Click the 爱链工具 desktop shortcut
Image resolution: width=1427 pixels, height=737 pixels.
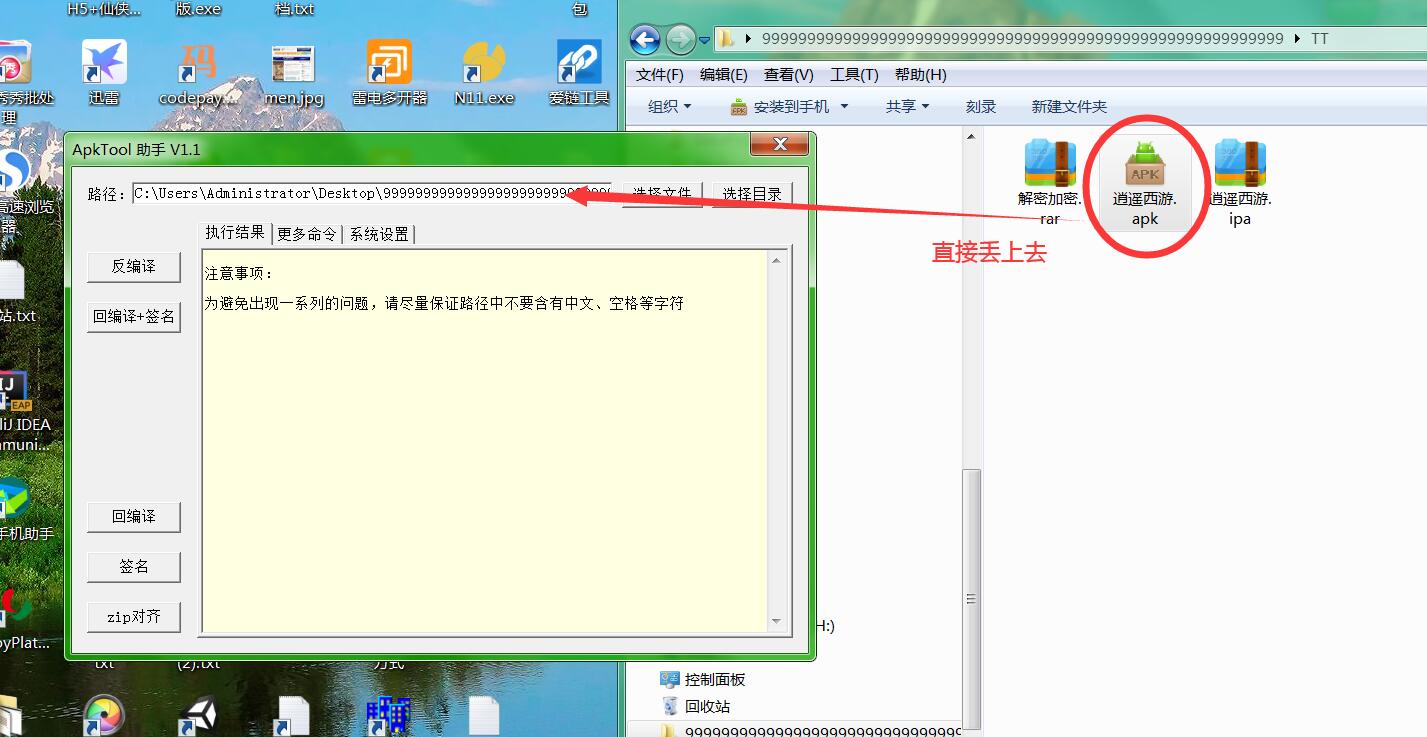point(579,64)
